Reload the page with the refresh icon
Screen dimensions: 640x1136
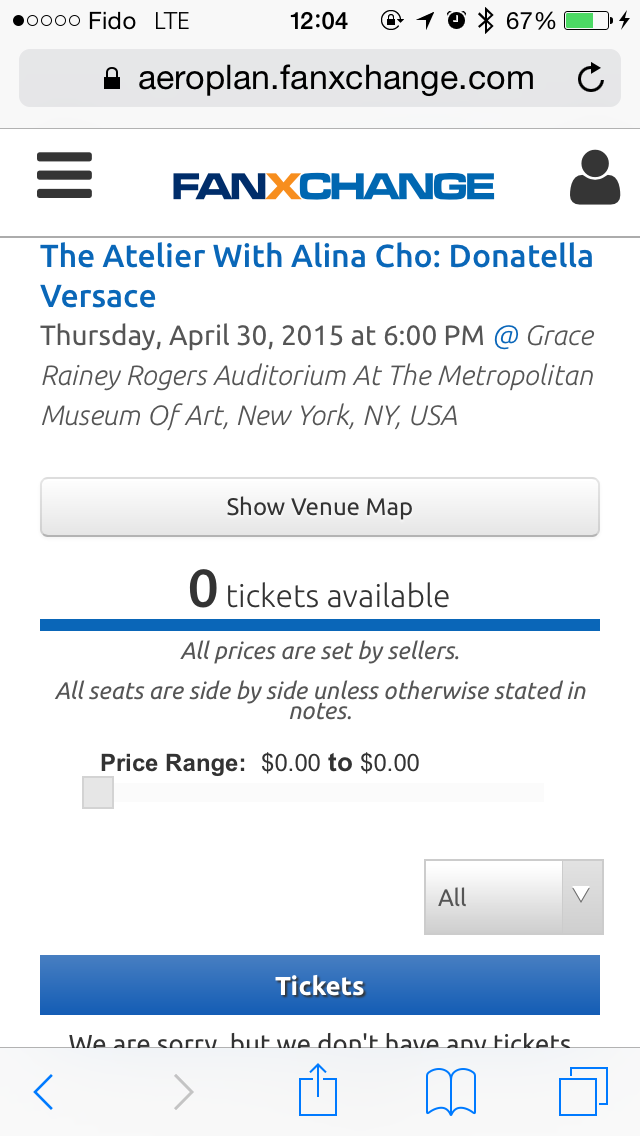click(x=591, y=78)
